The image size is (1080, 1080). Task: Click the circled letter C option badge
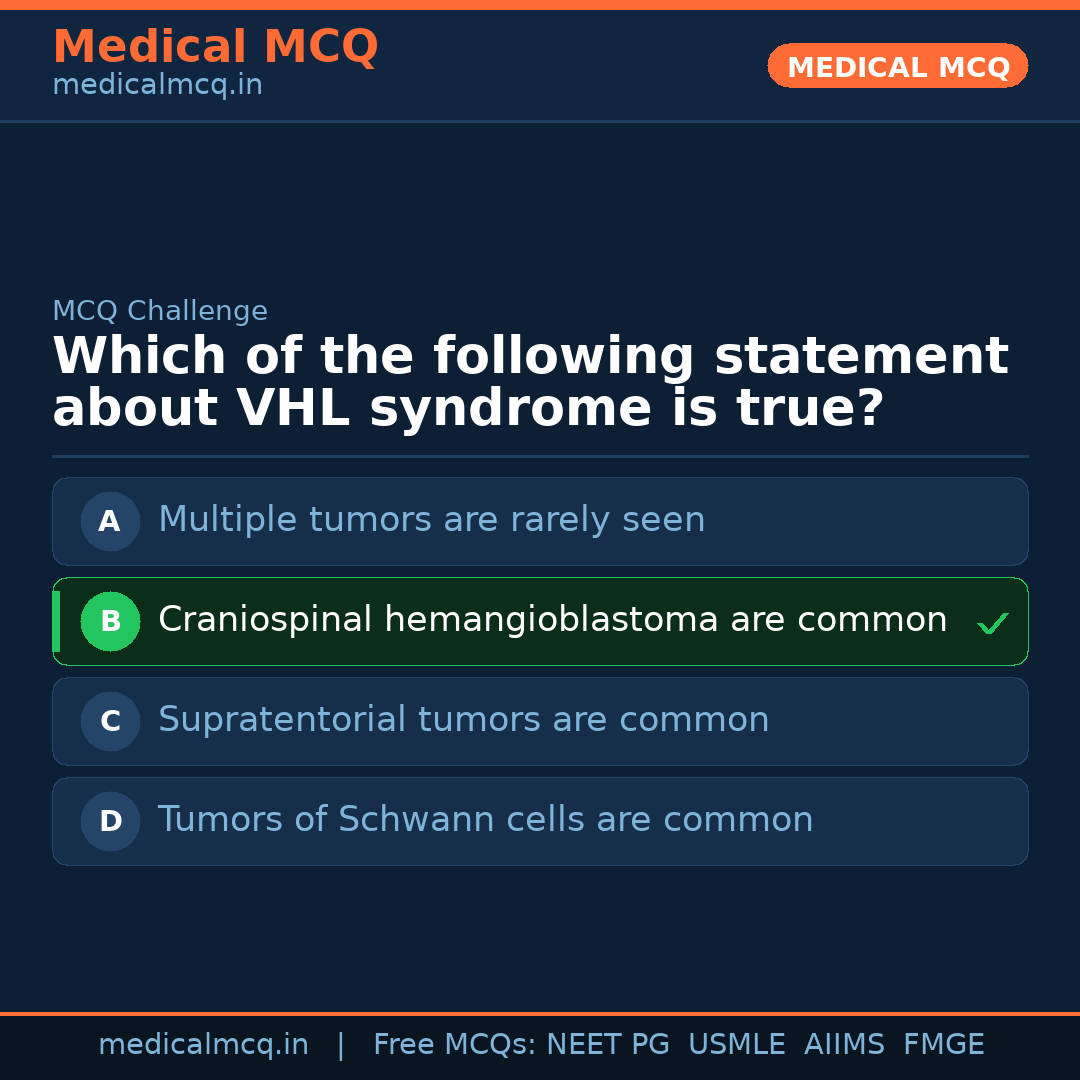(110, 721)
